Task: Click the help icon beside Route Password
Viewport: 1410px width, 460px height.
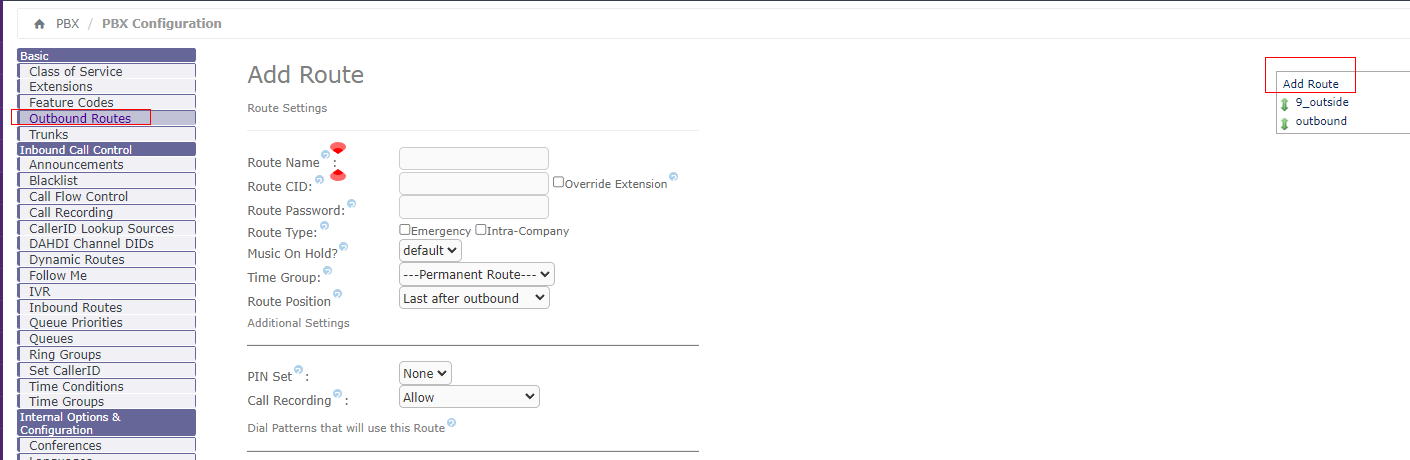Action: pyautogui.click(x=351, y=204)
